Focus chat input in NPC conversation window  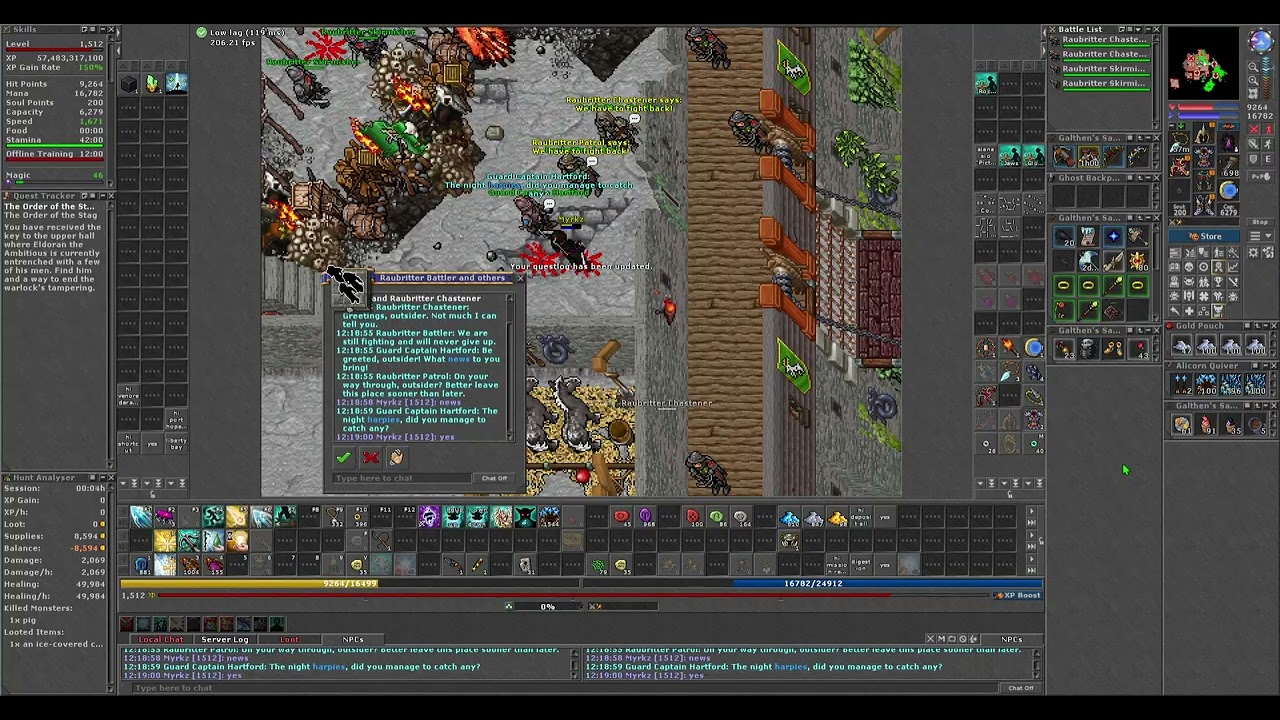point(402,478)
